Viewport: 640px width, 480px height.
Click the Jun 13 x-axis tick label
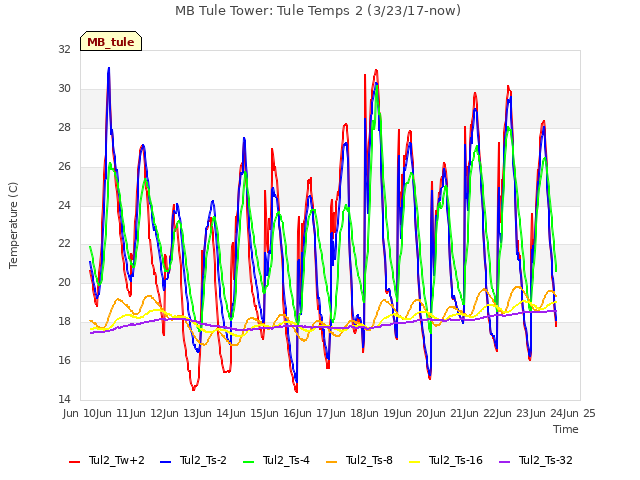pos(180,413)
